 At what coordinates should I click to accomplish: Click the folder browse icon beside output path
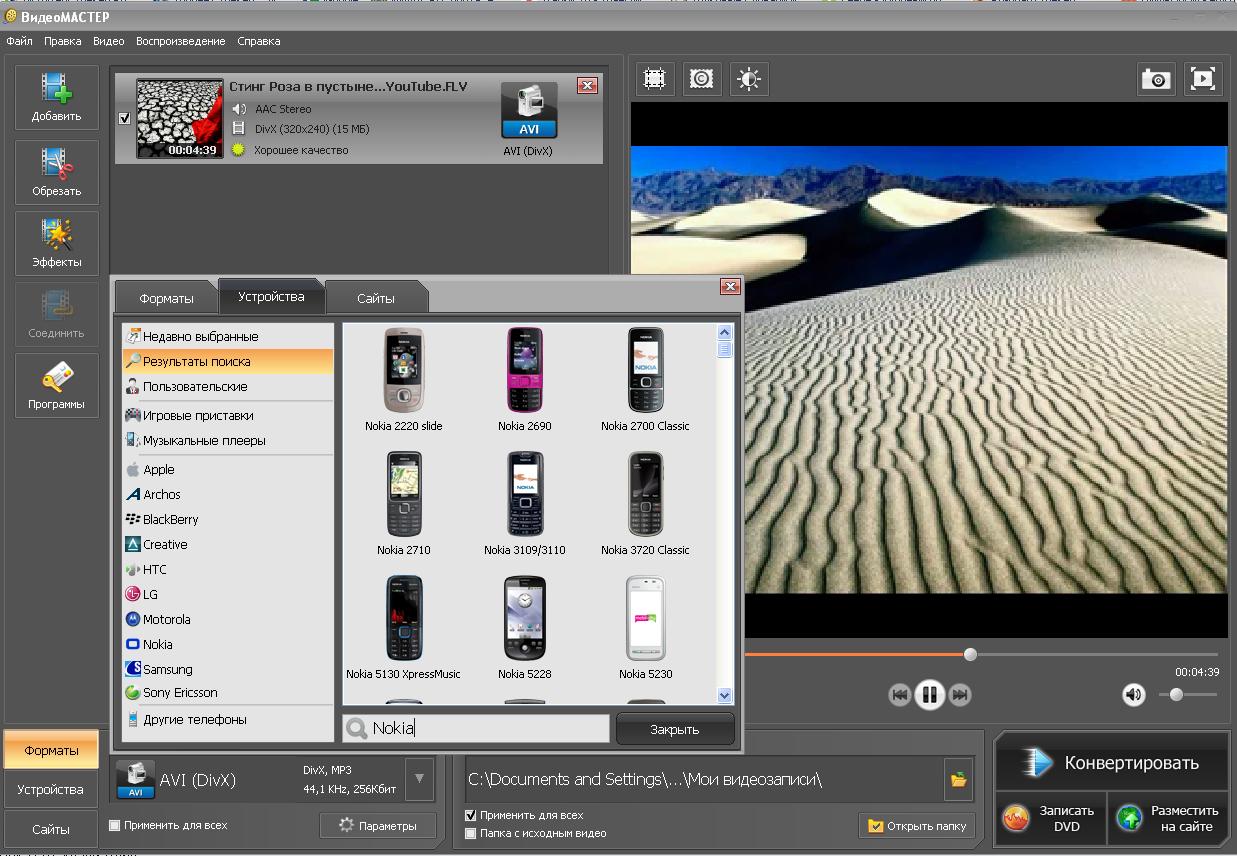(958, 779)
